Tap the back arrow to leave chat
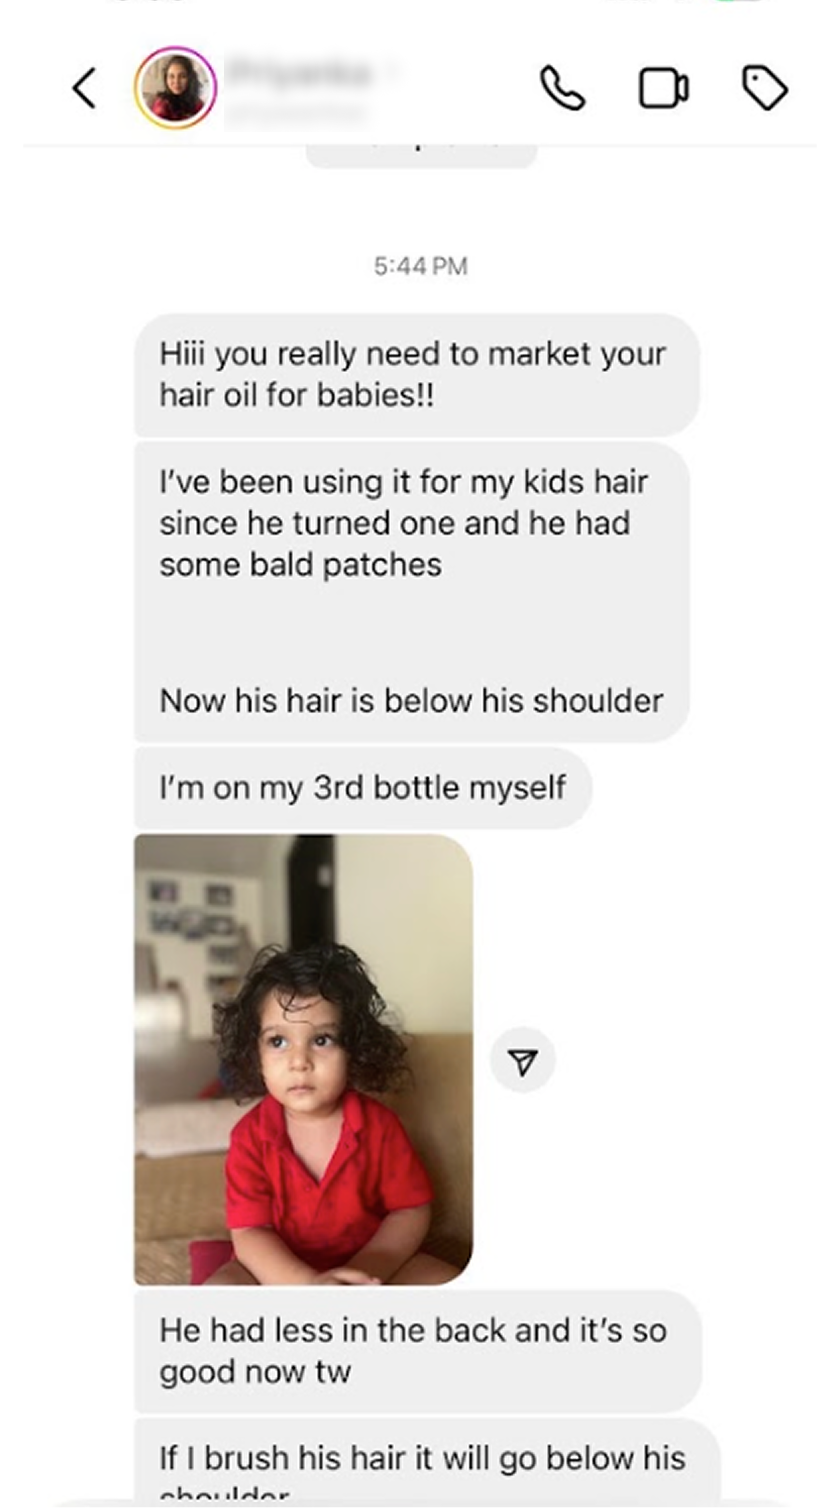 (85, 88)
